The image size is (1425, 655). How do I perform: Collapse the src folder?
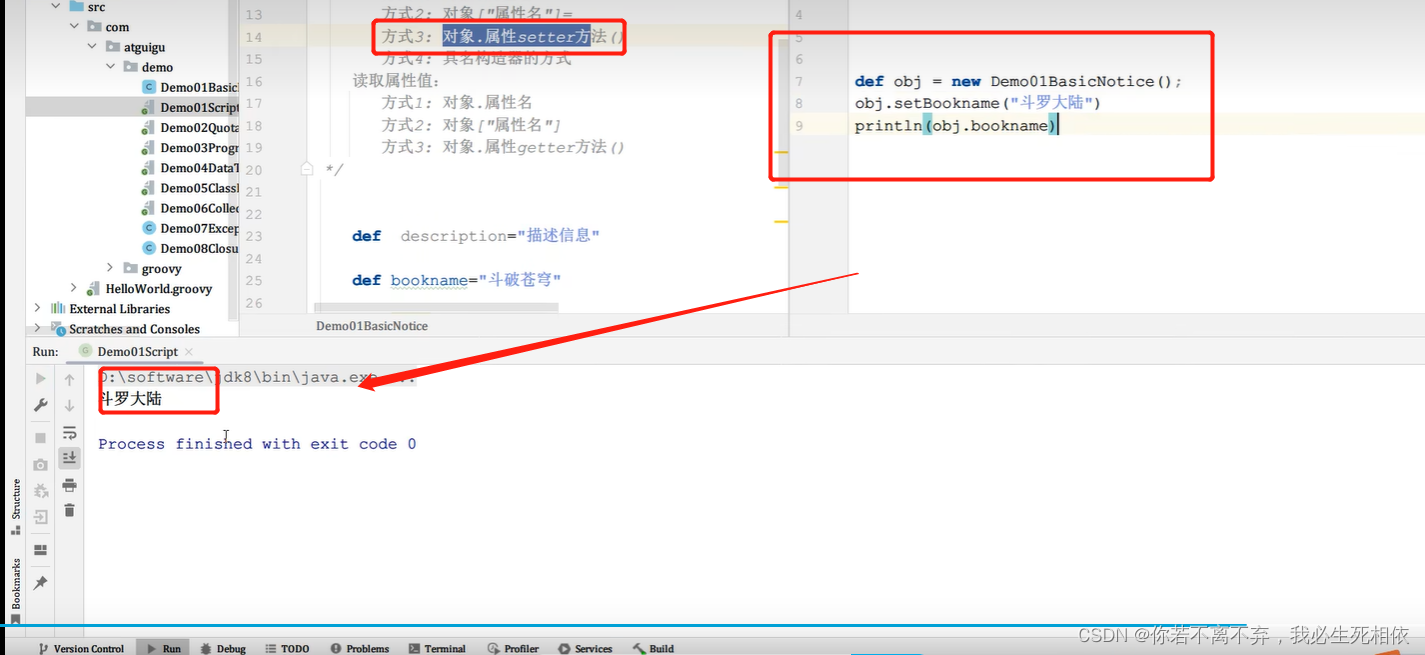coord(56,7)
